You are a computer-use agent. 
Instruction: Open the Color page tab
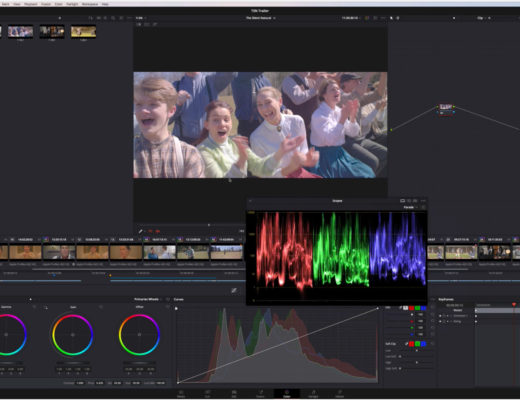(287, 394)
